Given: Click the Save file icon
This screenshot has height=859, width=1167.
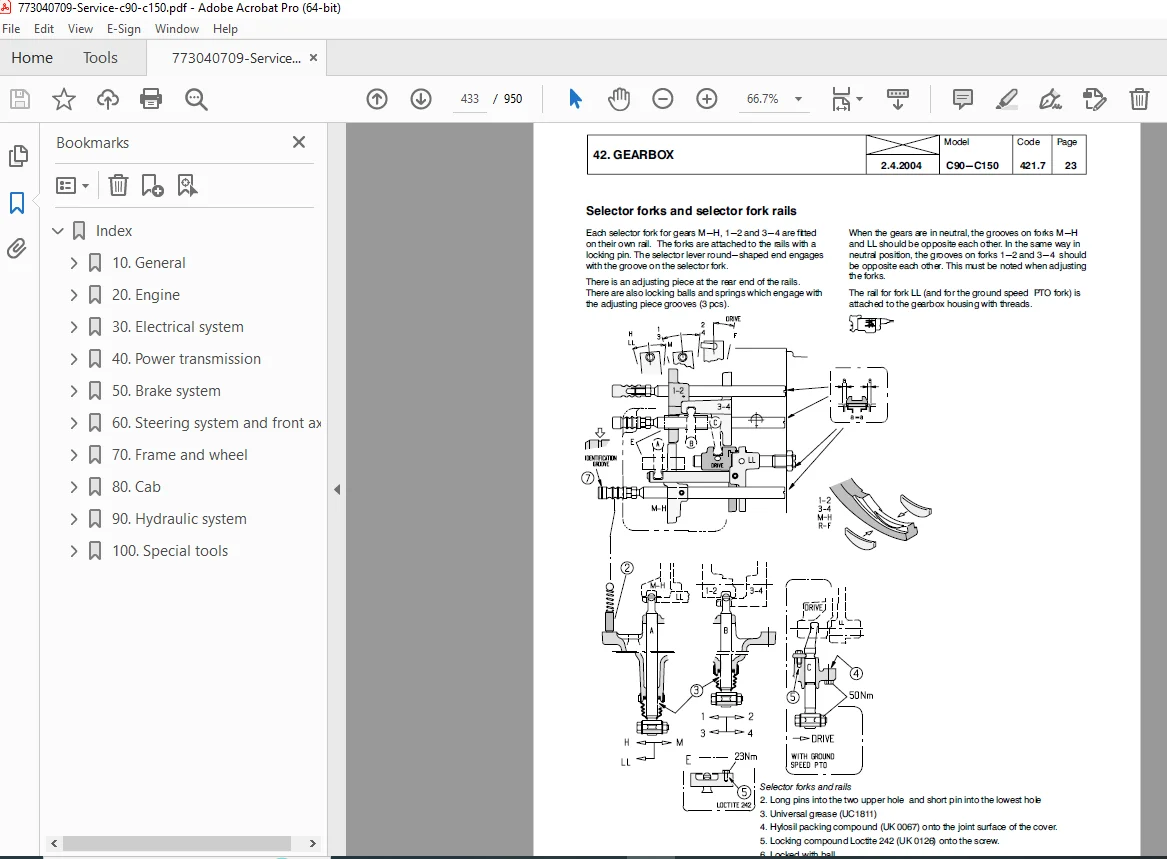Looking at the screenshot, I should (x=20, y=99).
